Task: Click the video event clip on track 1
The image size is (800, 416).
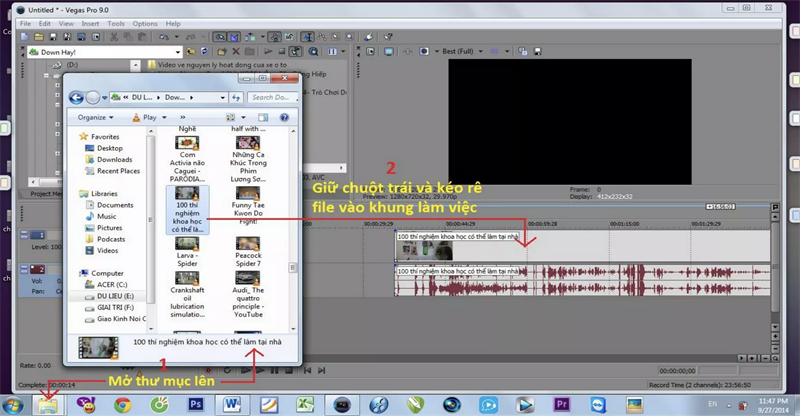Action: tap(582, 247)
